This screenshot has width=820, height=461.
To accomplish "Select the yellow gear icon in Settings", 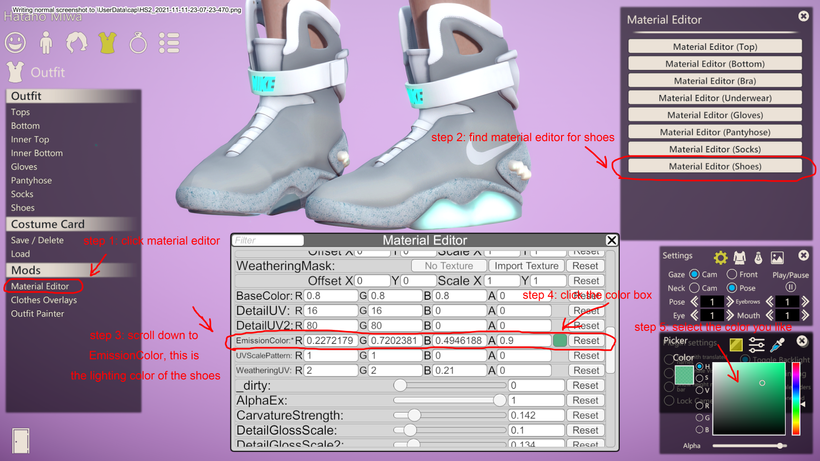I will click(721, 257).
